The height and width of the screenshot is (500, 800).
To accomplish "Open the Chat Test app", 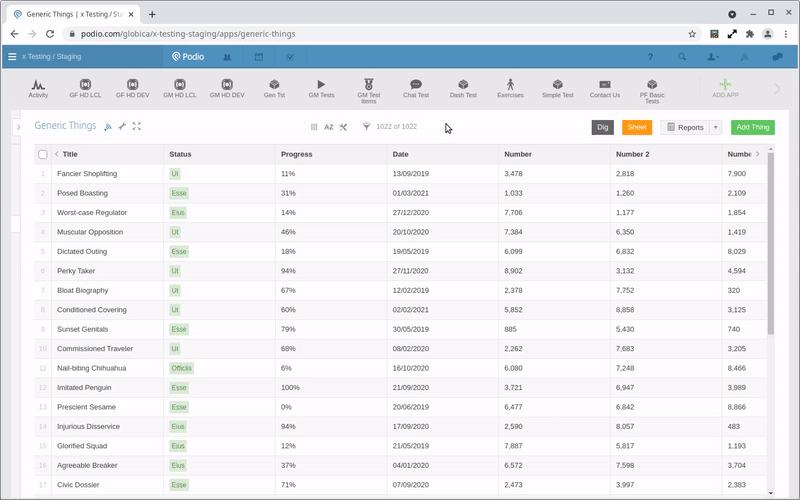I will 415,88.
